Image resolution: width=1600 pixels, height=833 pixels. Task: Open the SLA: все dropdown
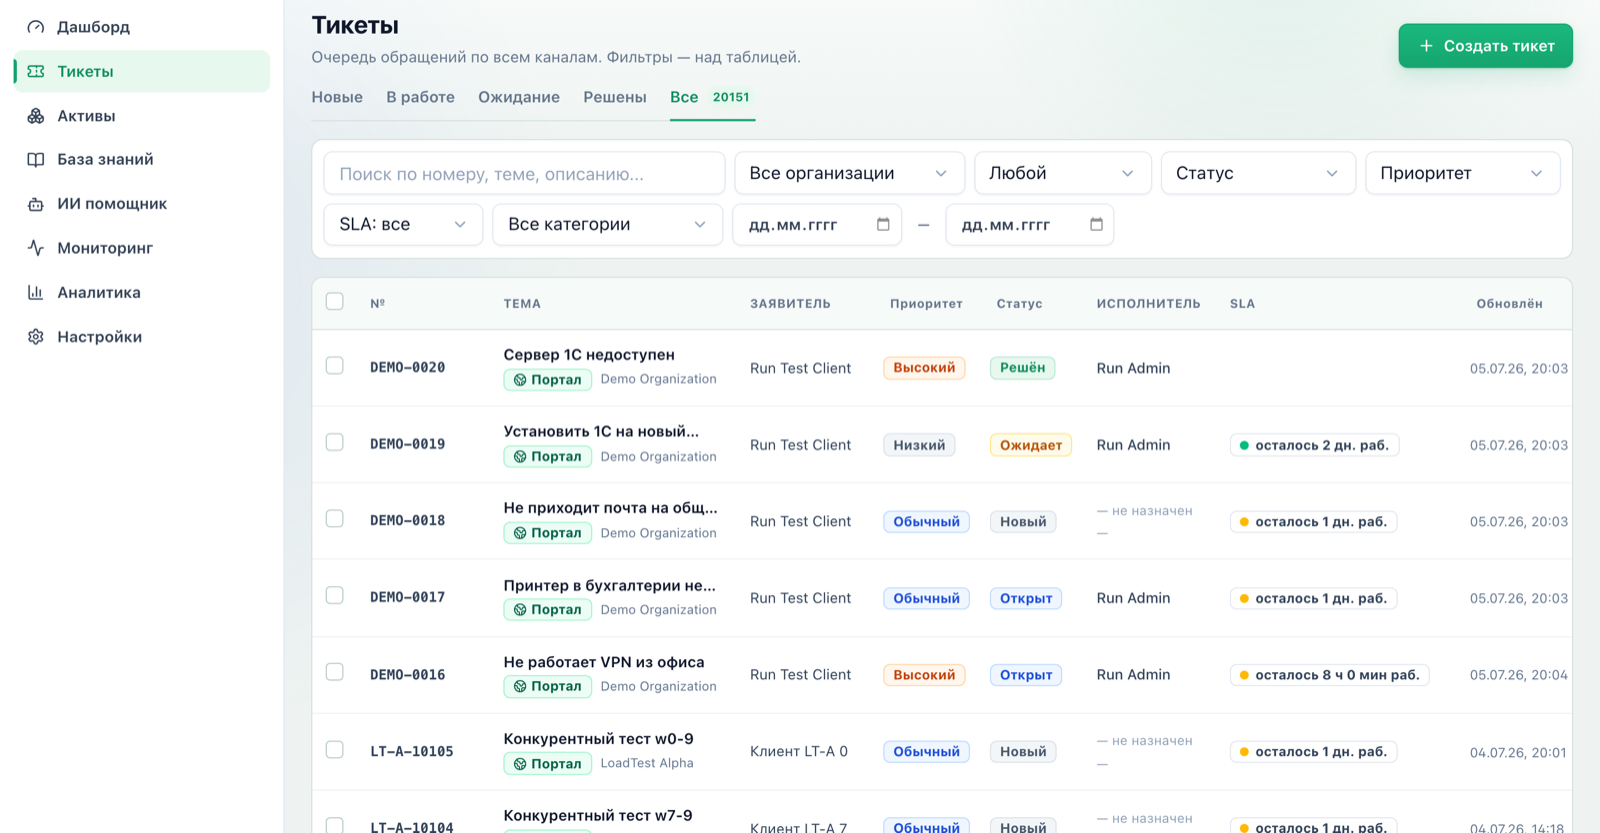403,224
